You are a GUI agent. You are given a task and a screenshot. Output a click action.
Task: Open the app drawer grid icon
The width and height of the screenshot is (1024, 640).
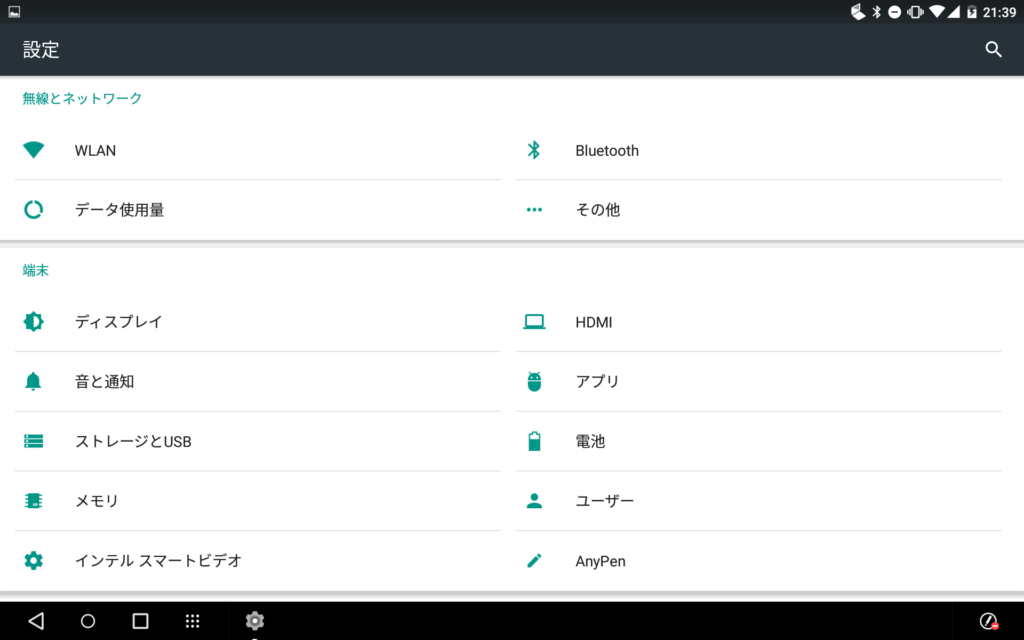tap(193, 621)
